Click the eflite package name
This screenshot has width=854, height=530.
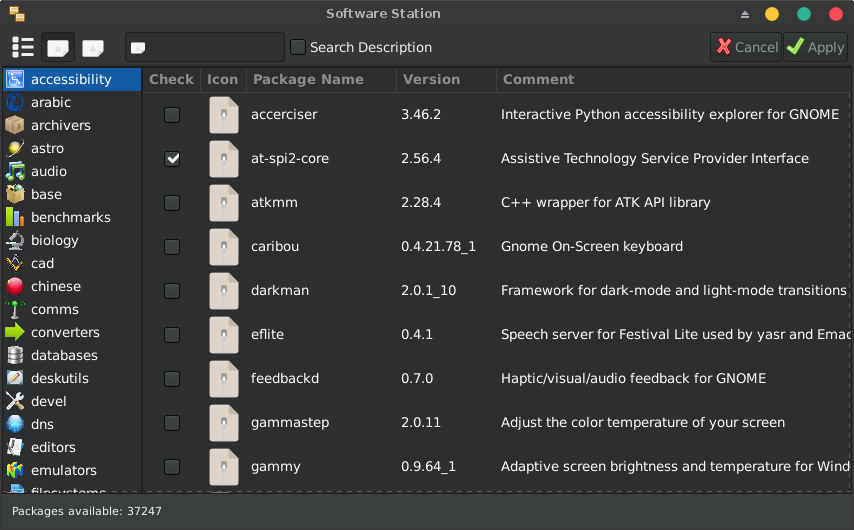[x=267, y=334]
